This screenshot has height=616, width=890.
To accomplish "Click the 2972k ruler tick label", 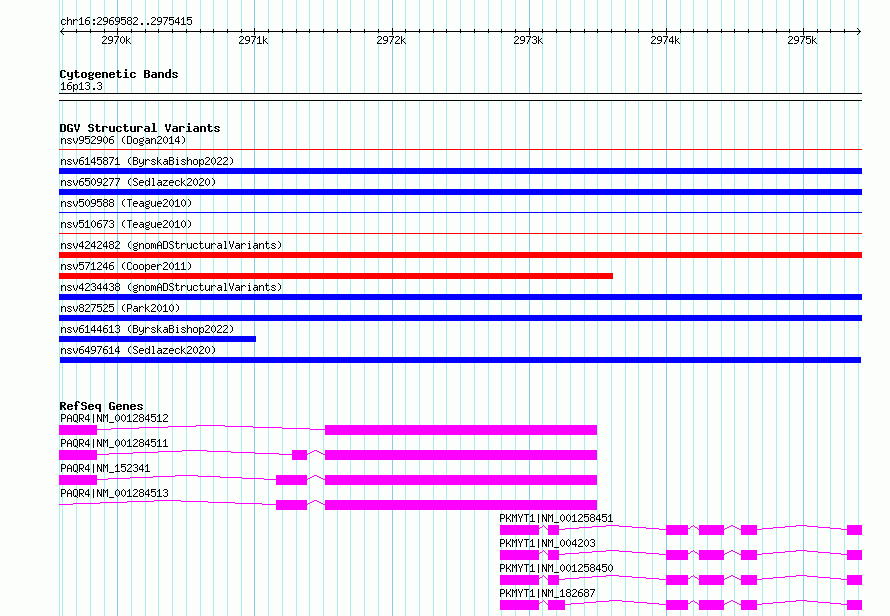I will (391, 40).
